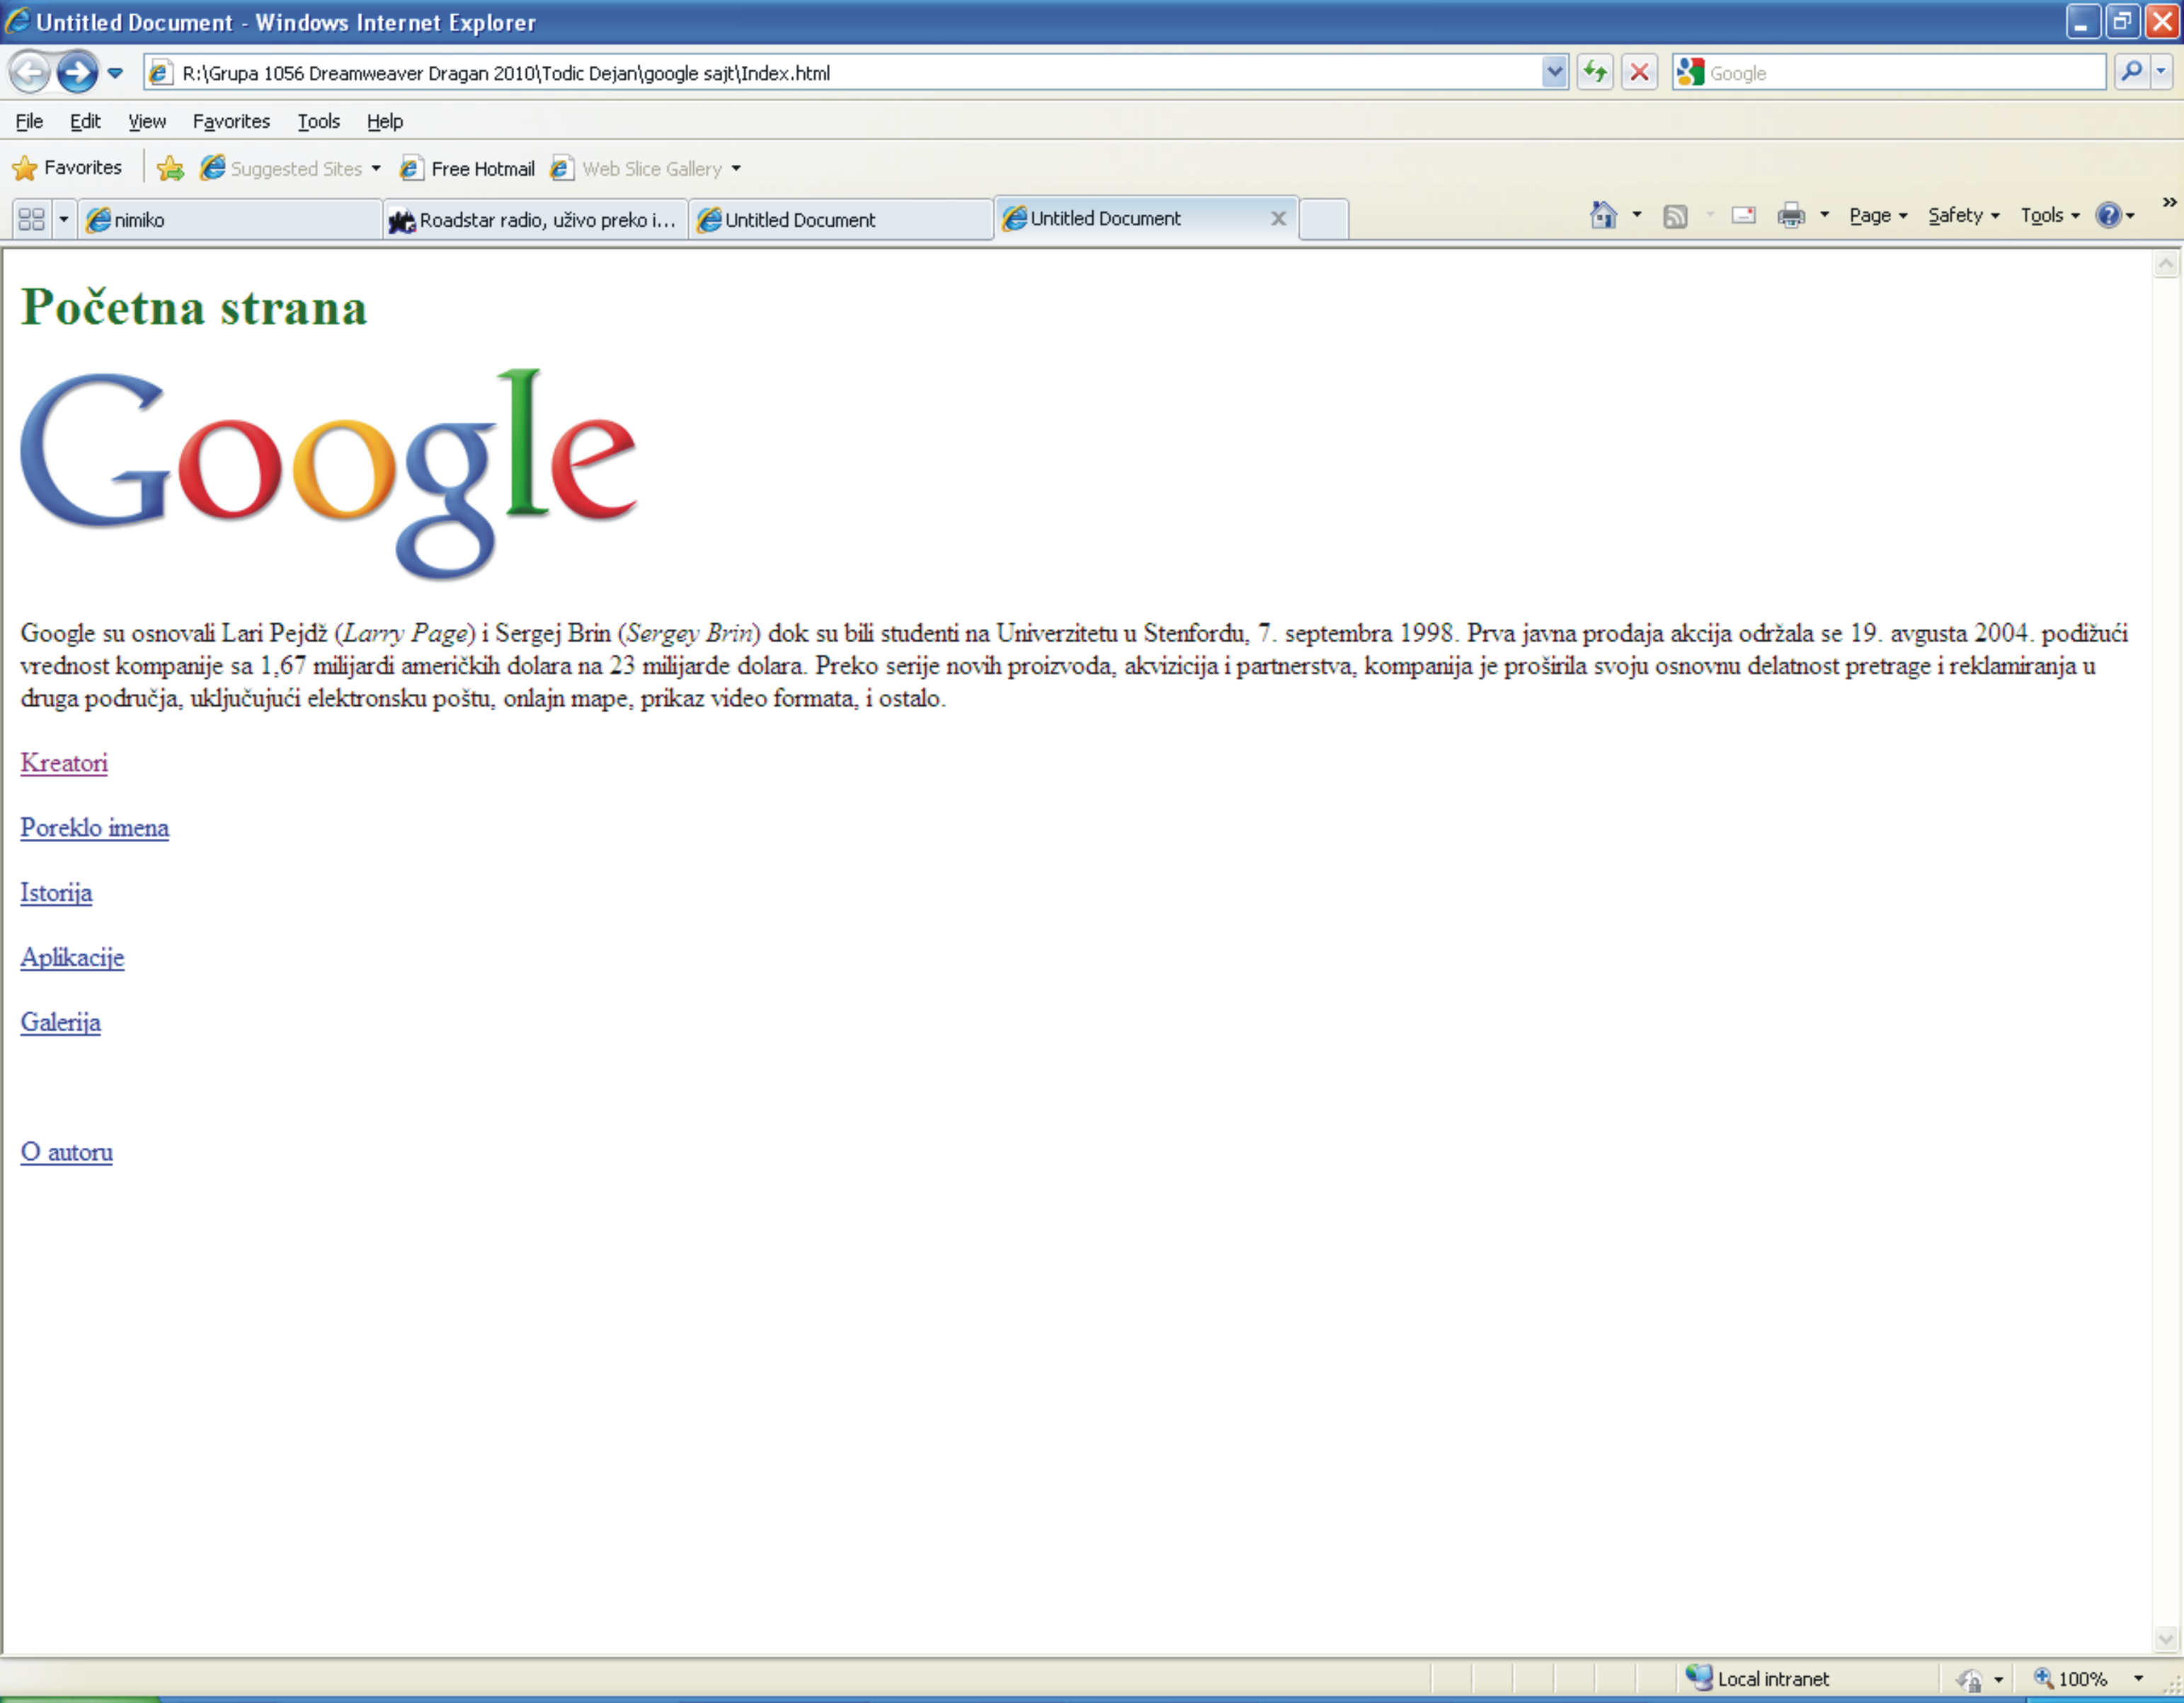Expand the zoom level dropdown arrow
The width and height of the screenshot is (2184, 1703).
pos(2138,1679)
